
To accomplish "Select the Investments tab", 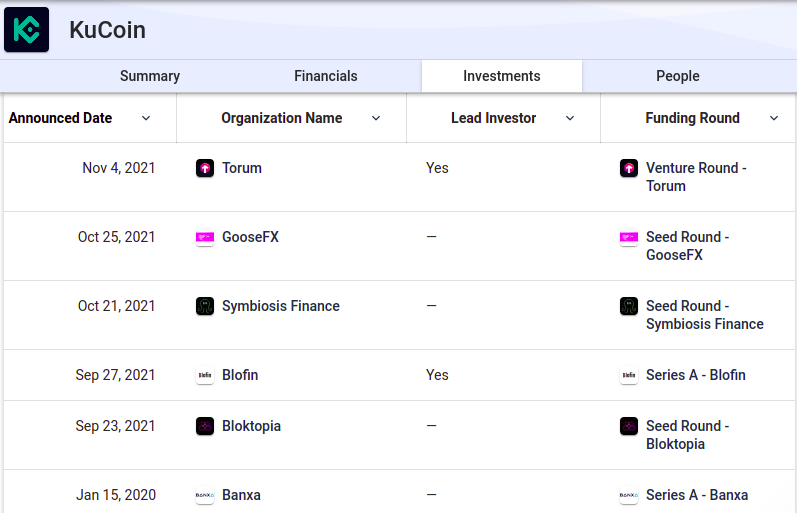I will (x=502, y=76).
